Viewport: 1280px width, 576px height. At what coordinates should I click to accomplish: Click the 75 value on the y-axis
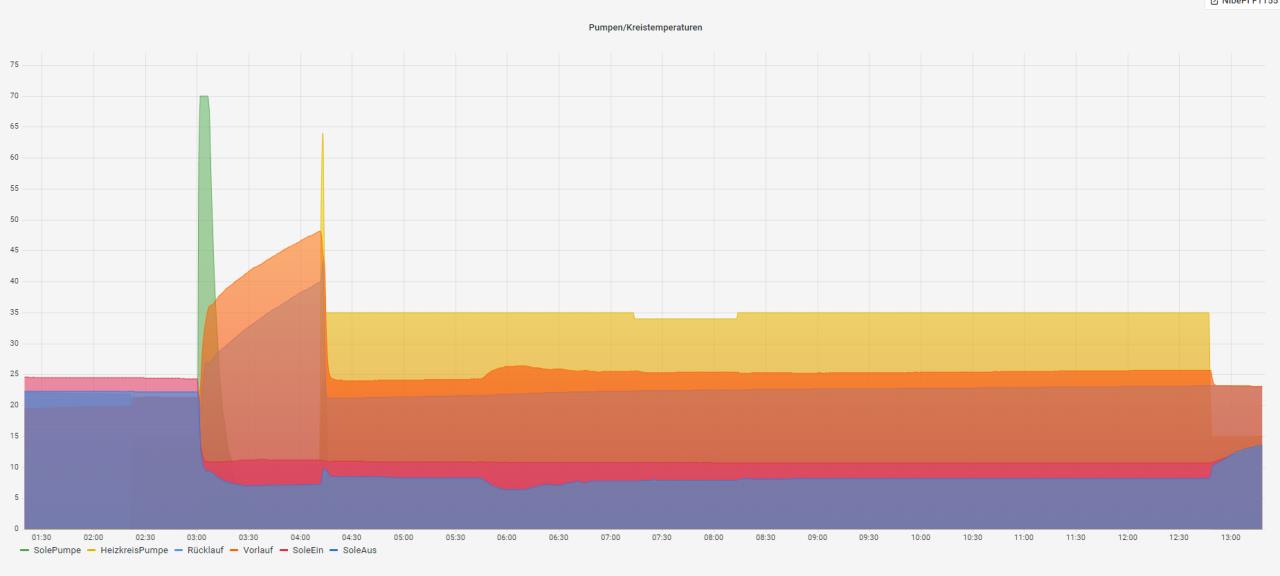click(x=14, y=65)
